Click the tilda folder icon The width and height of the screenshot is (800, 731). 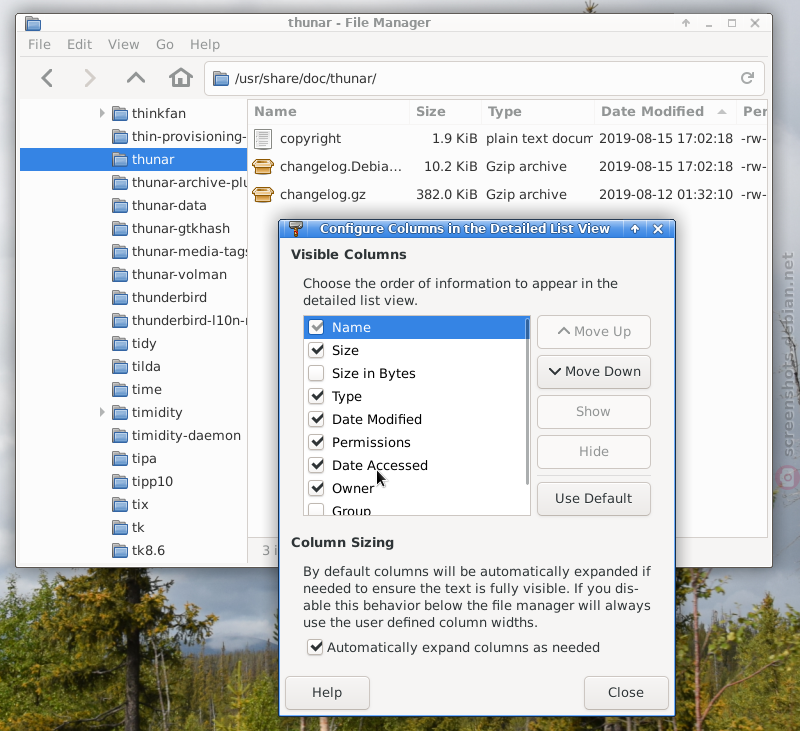tap(120, 367)
